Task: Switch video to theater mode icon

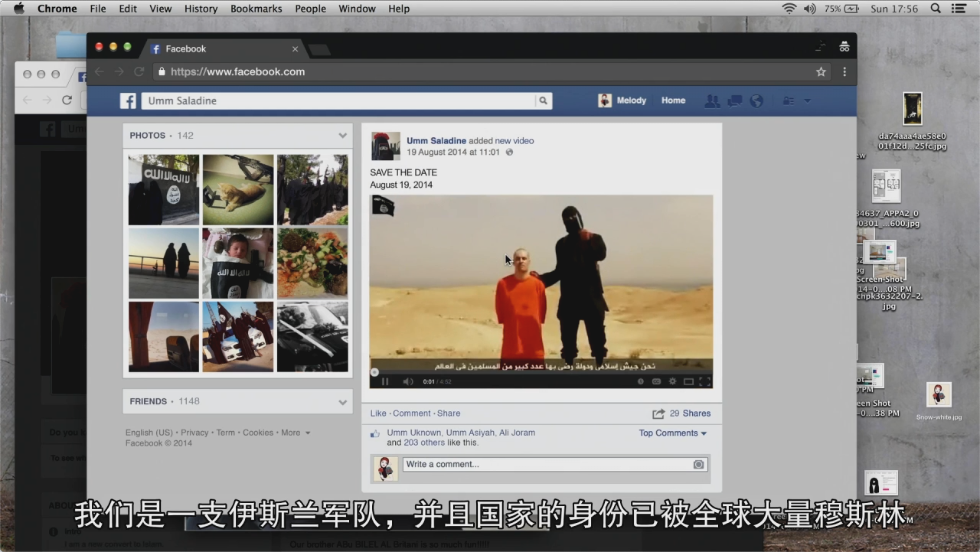Action: click(x=689, y=381)
